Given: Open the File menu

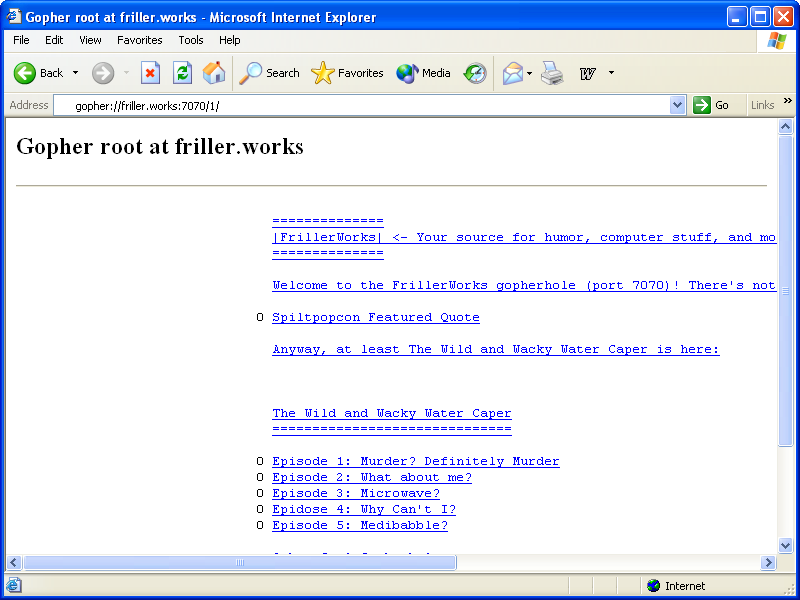Looking at the screenshot, I should coord(21,40).
